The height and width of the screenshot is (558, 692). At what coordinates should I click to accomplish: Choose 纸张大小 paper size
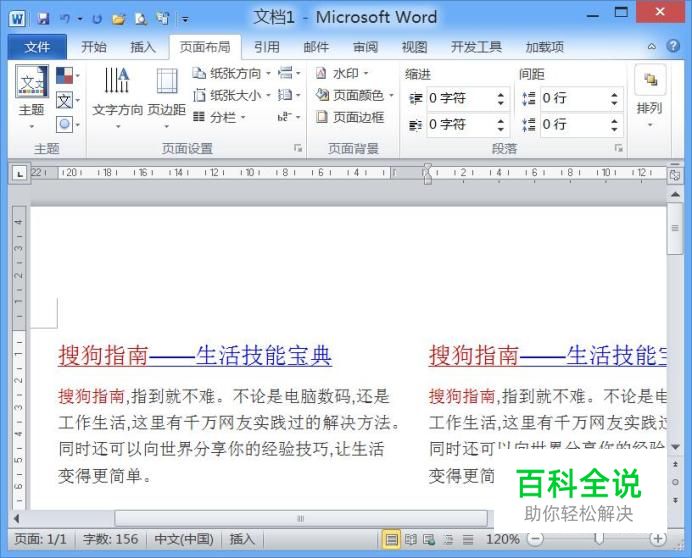click(231, 95)
